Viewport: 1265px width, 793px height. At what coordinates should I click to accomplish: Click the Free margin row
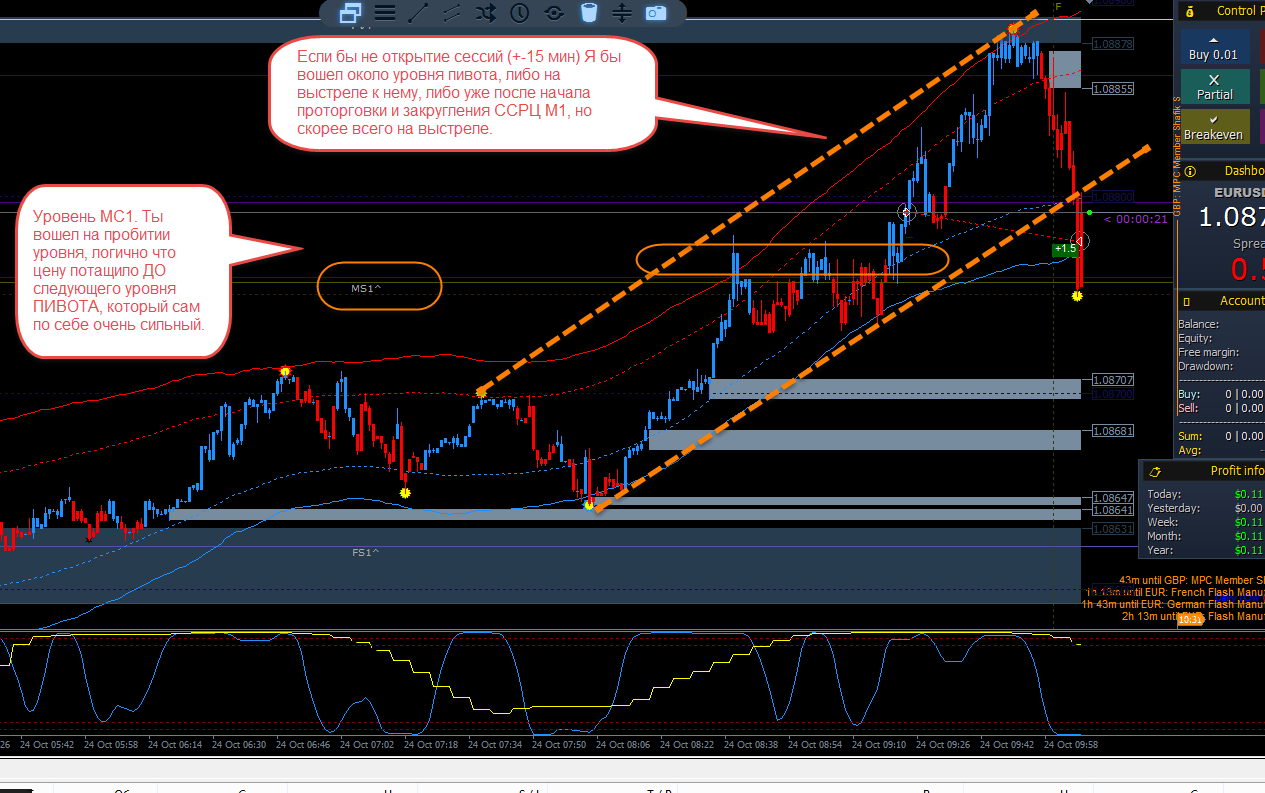[1220, 352]
